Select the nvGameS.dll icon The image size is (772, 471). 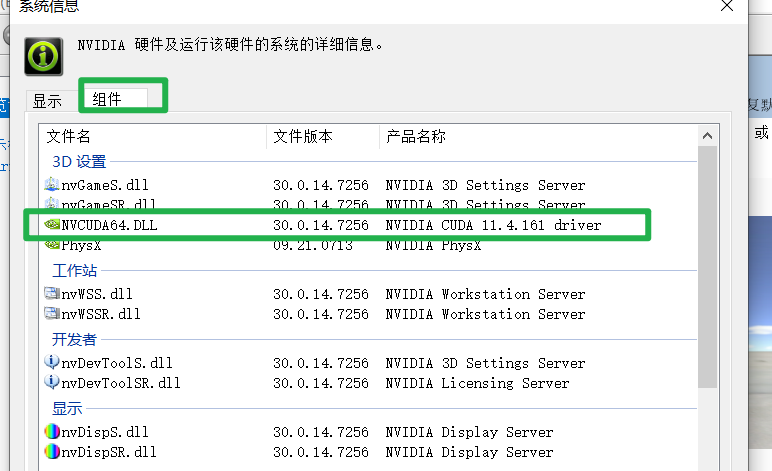[52, 185]
